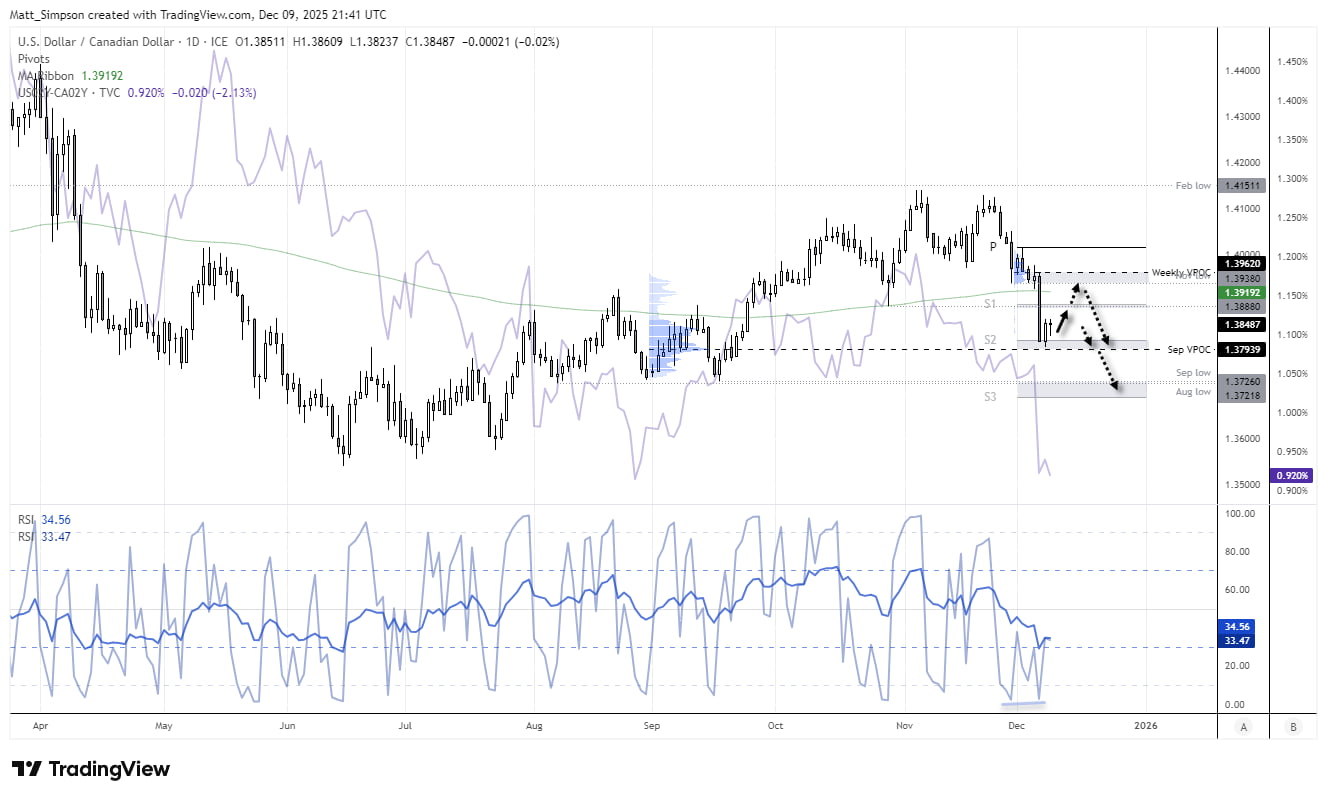1327x799 pixels.
Task: Click the 1.38487 current price tag
Action: tap(1241, 324)
